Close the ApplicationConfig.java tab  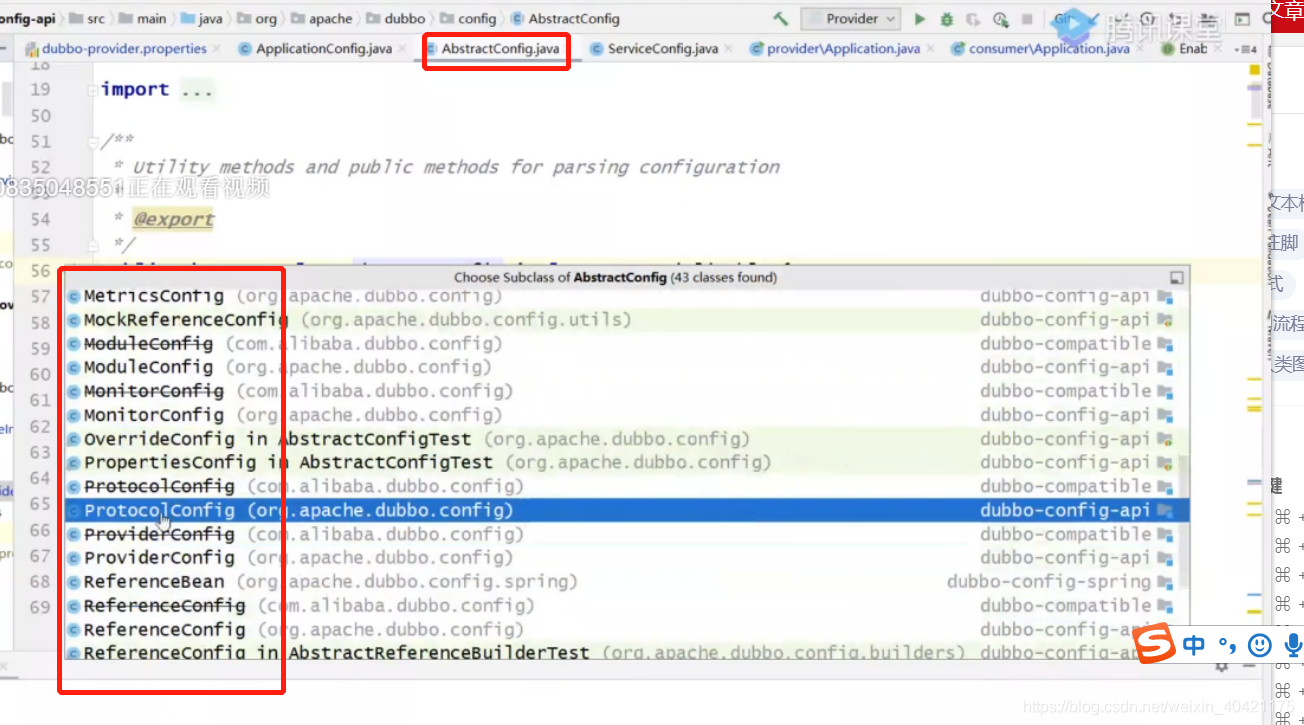pos(402,48)
